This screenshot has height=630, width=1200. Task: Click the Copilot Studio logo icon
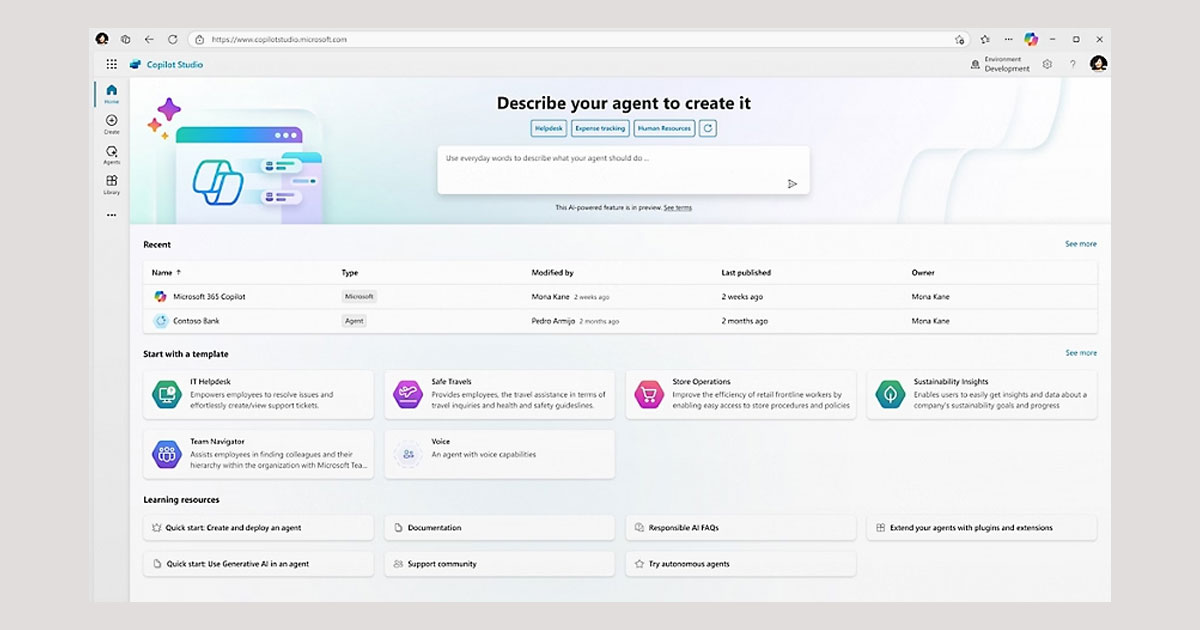click(x=135, y=64)
